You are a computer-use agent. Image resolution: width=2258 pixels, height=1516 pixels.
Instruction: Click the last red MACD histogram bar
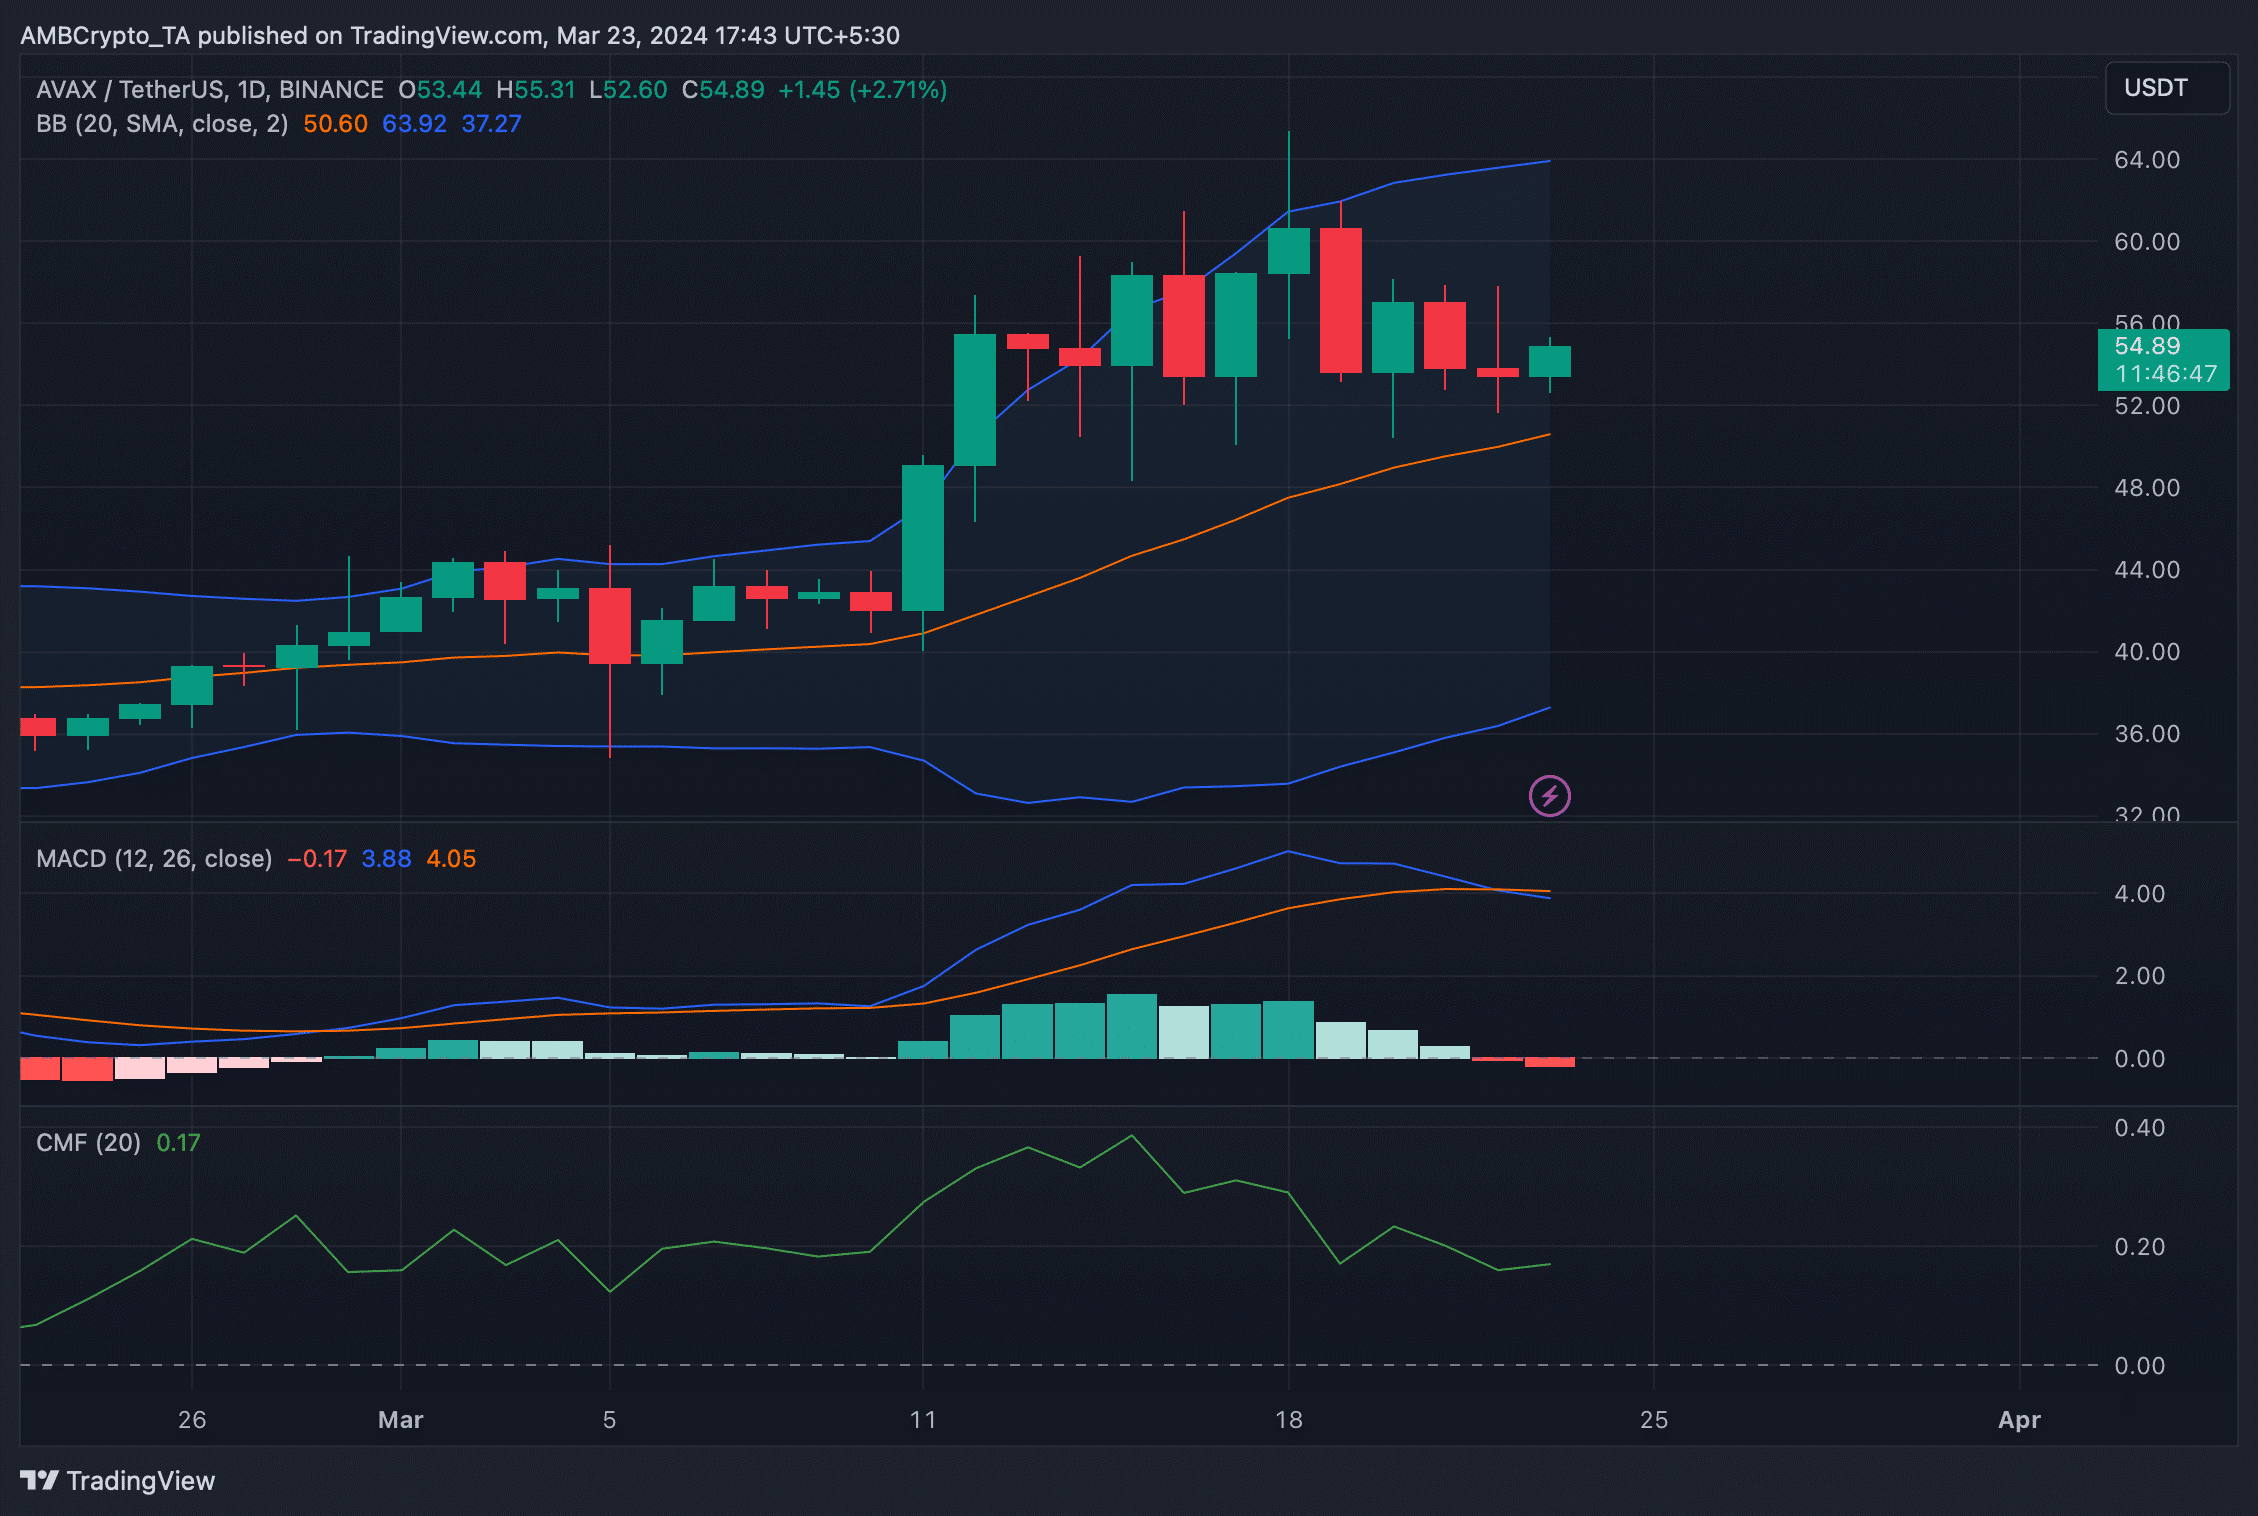coord(1549,1062)
